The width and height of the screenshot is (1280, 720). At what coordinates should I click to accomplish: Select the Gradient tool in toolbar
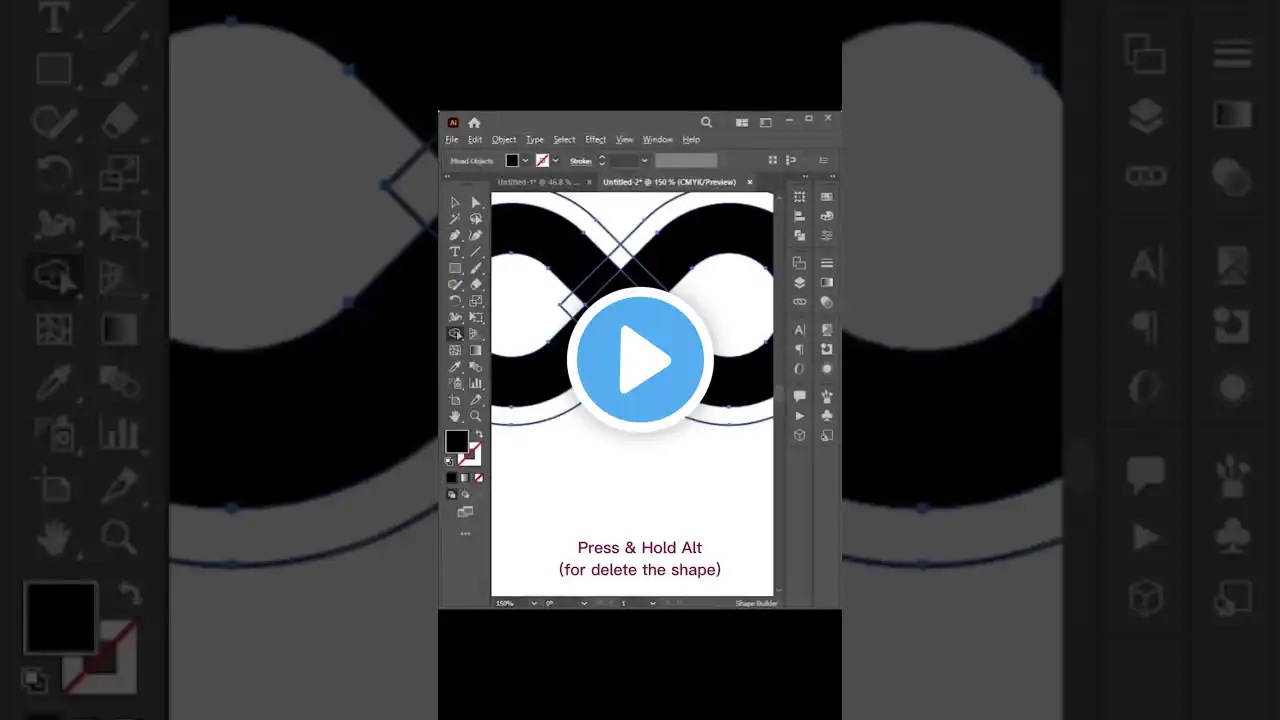click(x=476, y=351)
